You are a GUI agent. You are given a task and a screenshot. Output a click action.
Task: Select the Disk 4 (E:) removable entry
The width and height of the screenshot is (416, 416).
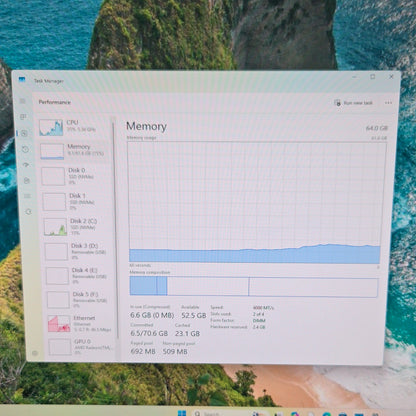pyautogui.click(x=80, y=275)
